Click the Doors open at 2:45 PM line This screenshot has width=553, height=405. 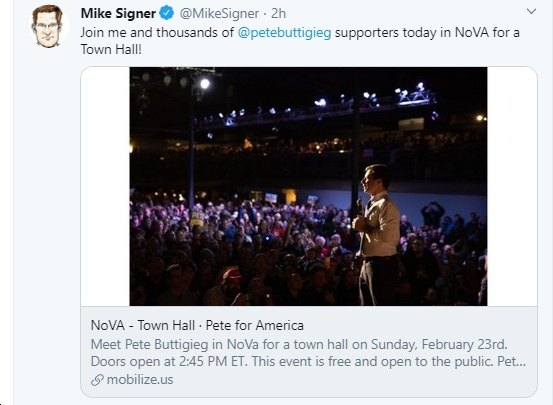point(308,362)
